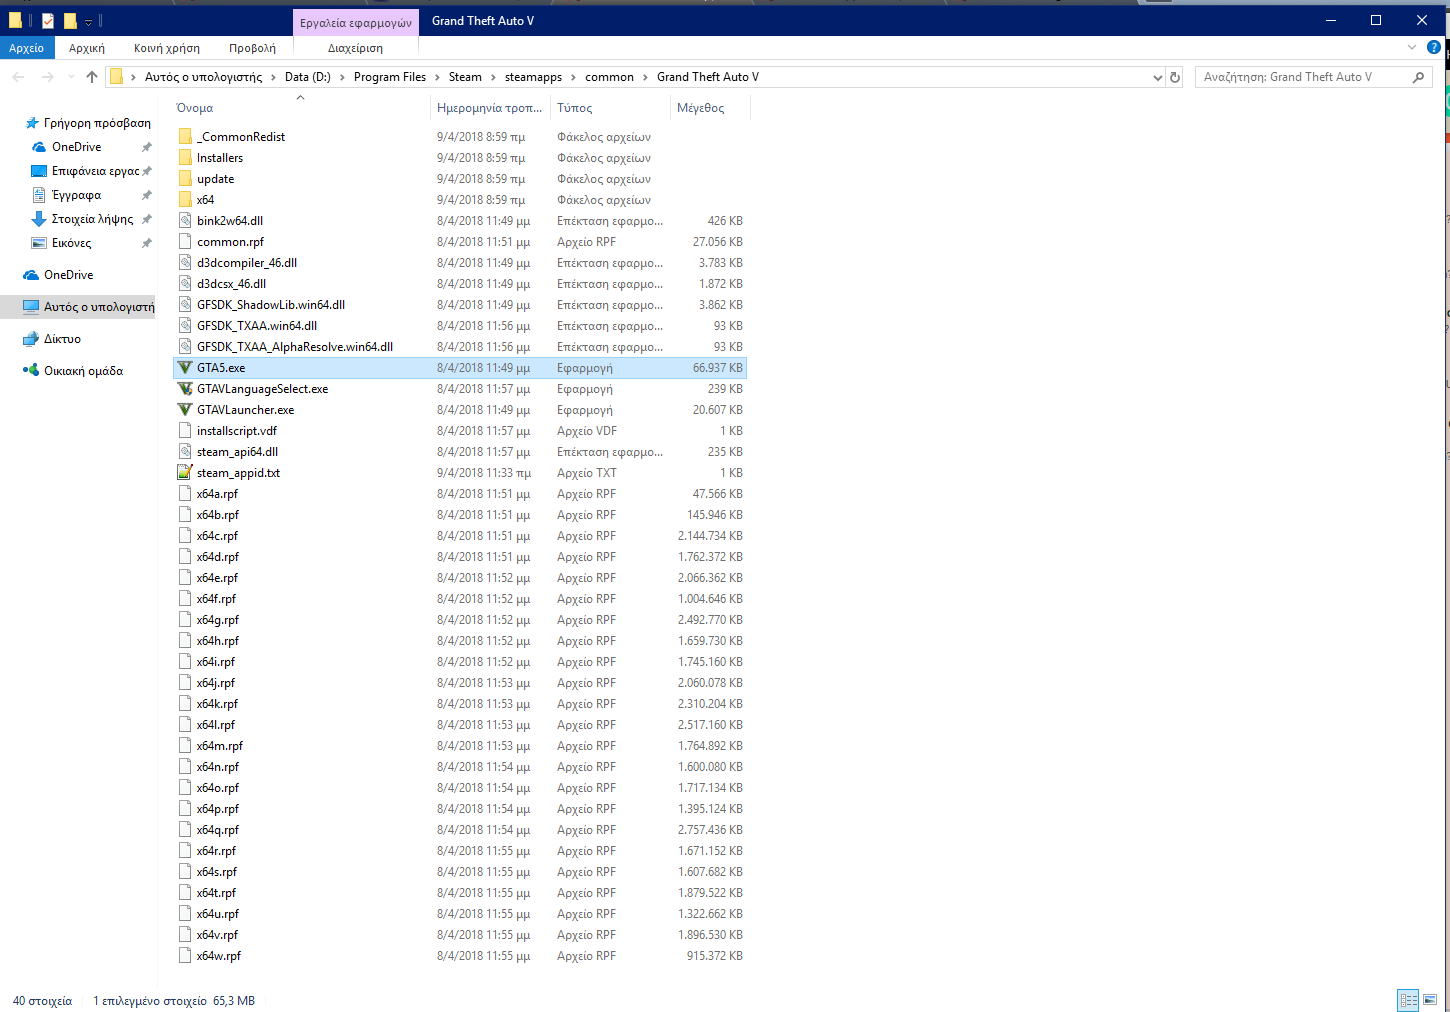Click steamapps in the breadcrumb path
Image resolution: width=1450 pixels, height=1012 pixels.
pyautogui.click(x=533, y=77)
